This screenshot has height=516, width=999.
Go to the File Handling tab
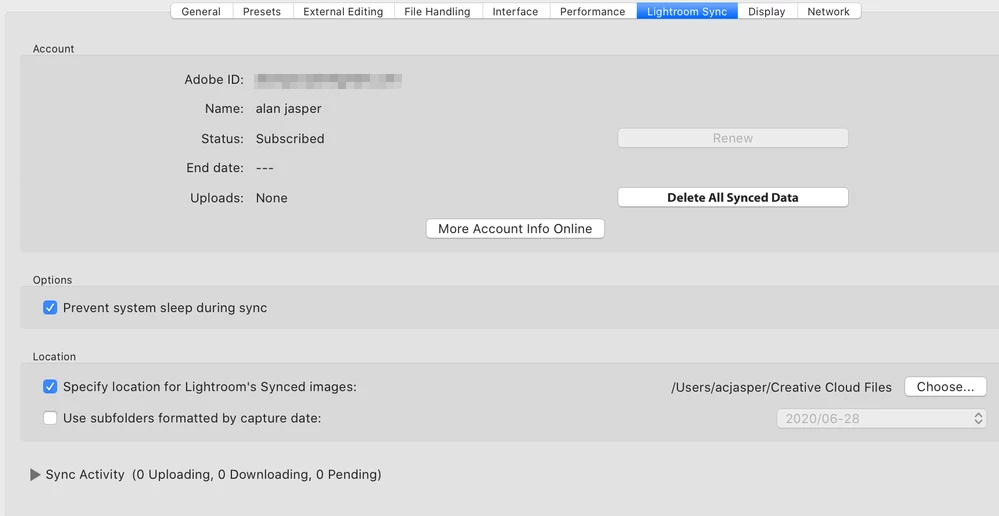tap(438, 11)
